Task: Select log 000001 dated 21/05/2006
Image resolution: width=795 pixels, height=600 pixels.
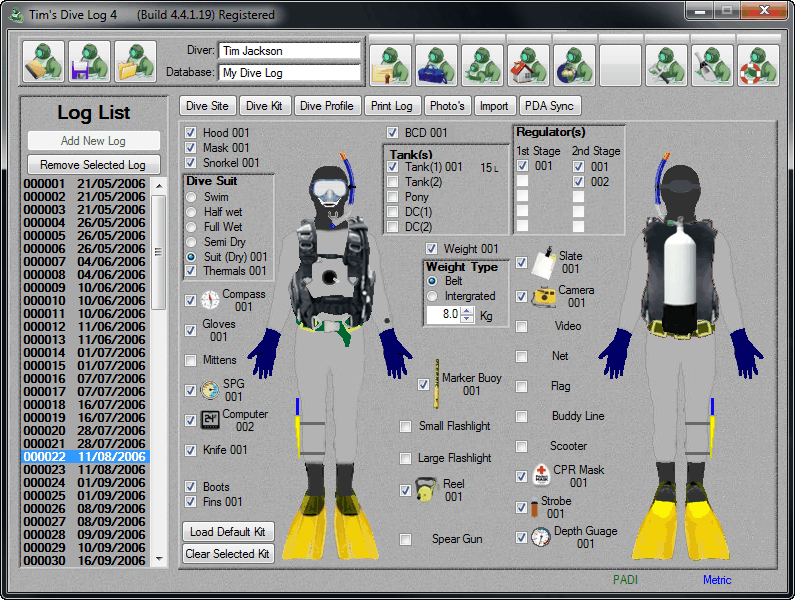Action: coord(85,184)
